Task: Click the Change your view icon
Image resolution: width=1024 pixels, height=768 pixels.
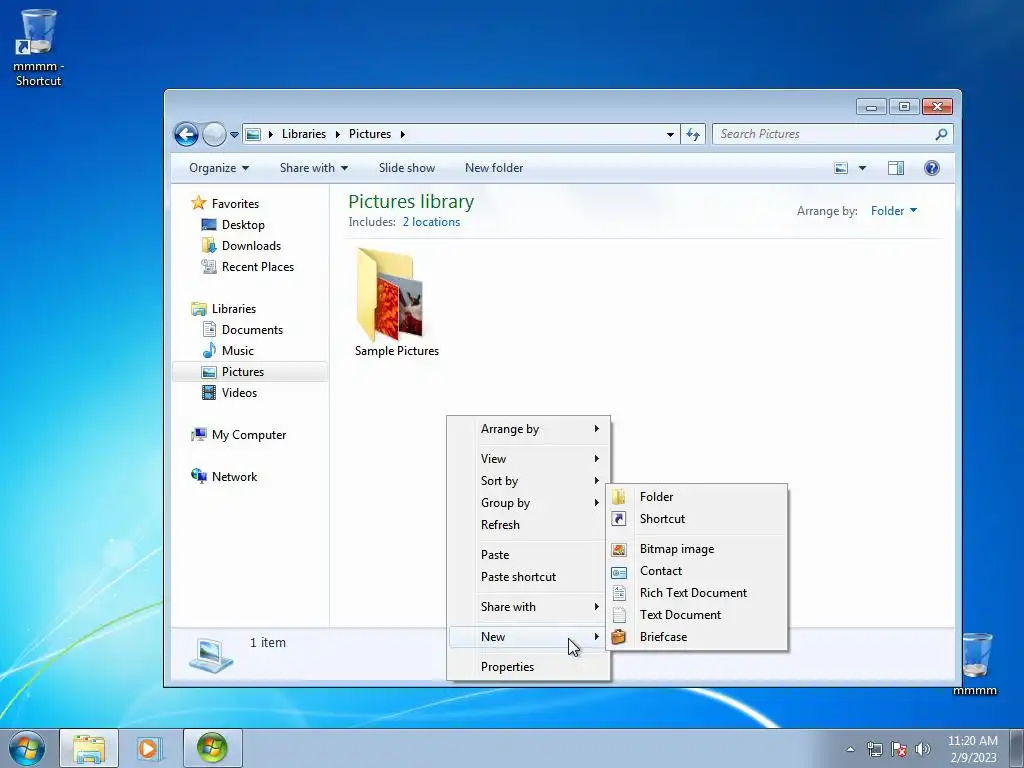Action: (x=841, y=168)
